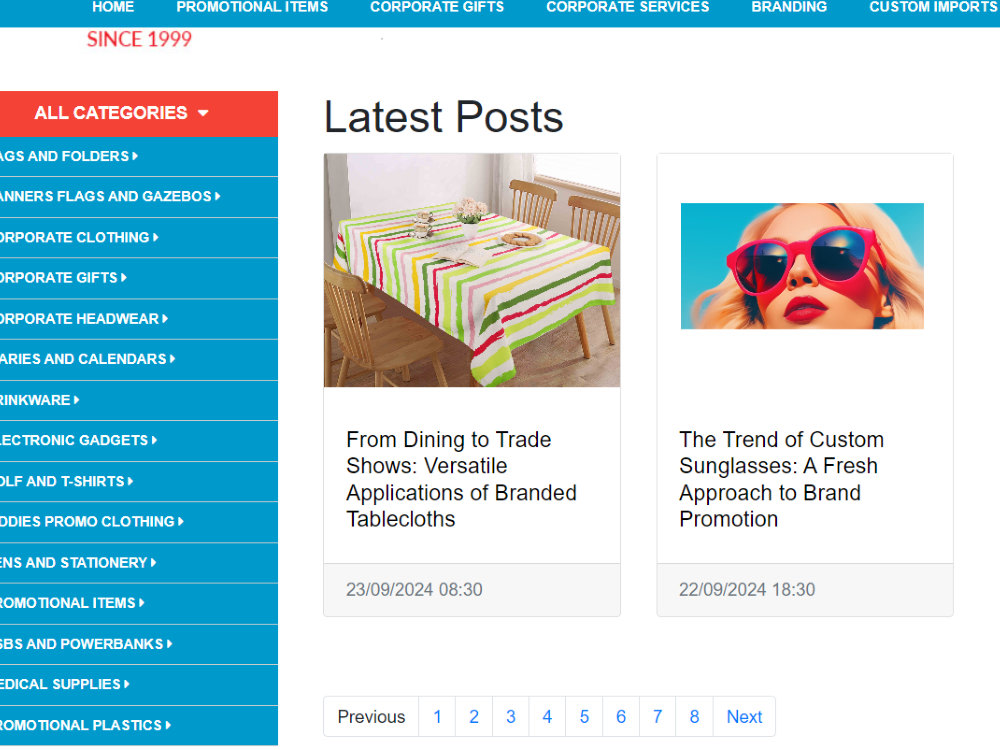The width and height of the screenshot is (1000, 750).
Task: Open the striped tablecloth post image
Action: click(x=472, y=270)
